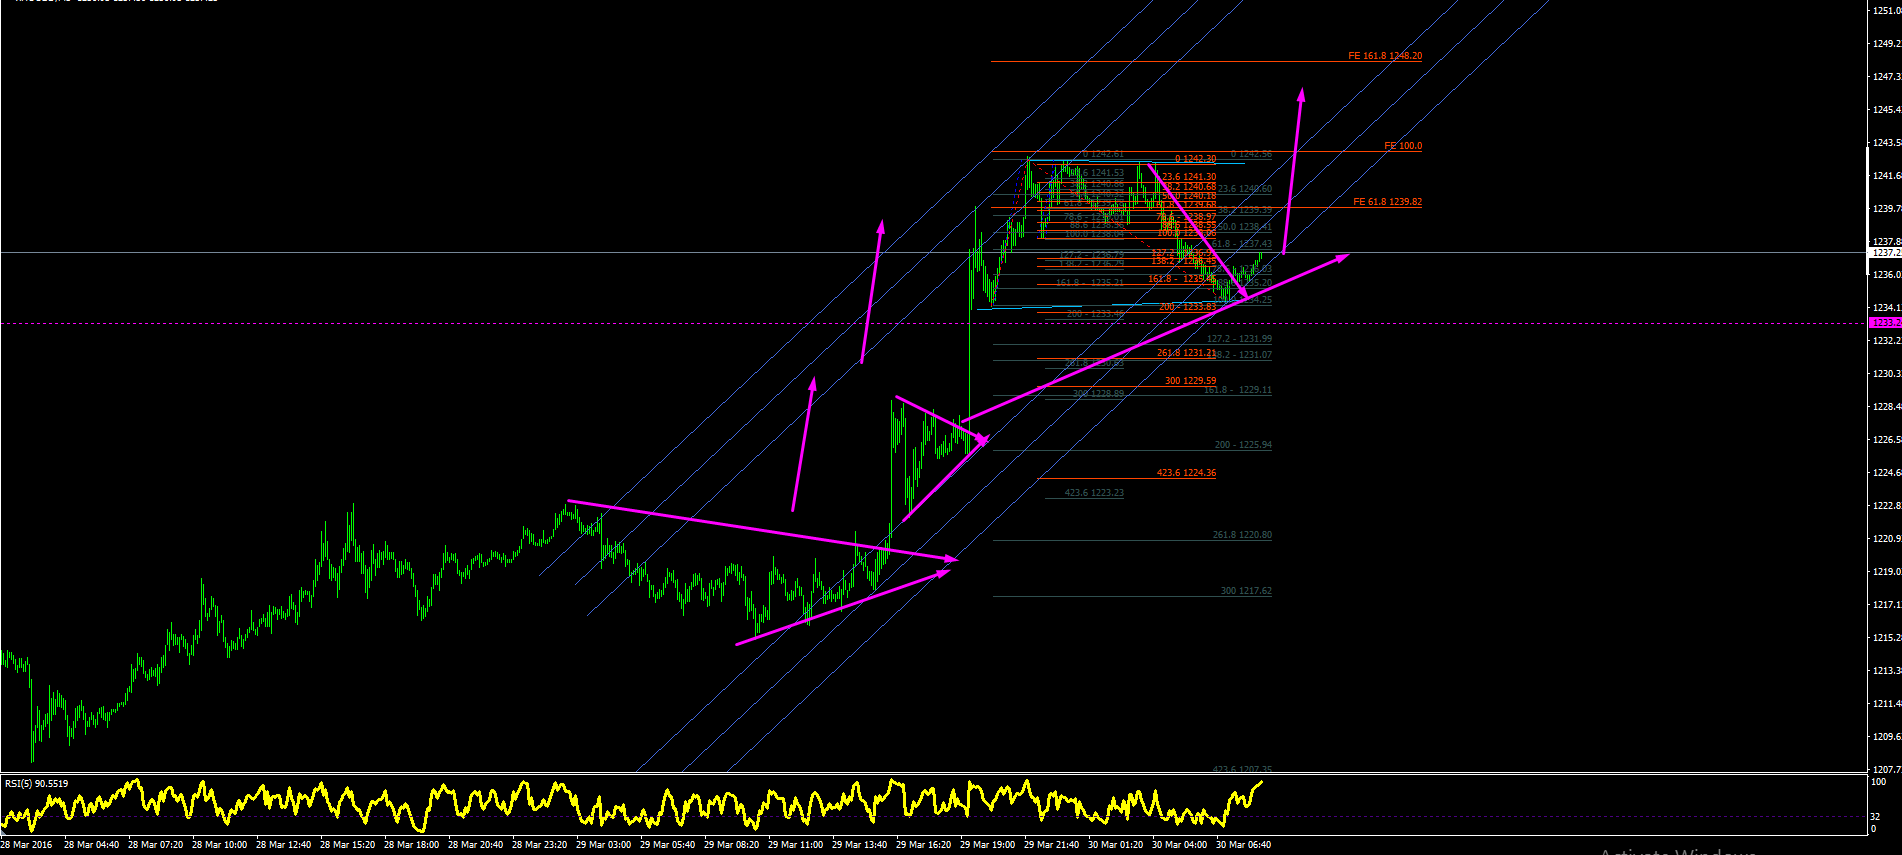Click the gray 423.6 1223.23 Fibonacci label
This screenshot has width=1902, height=855.
coord(1094,493)
